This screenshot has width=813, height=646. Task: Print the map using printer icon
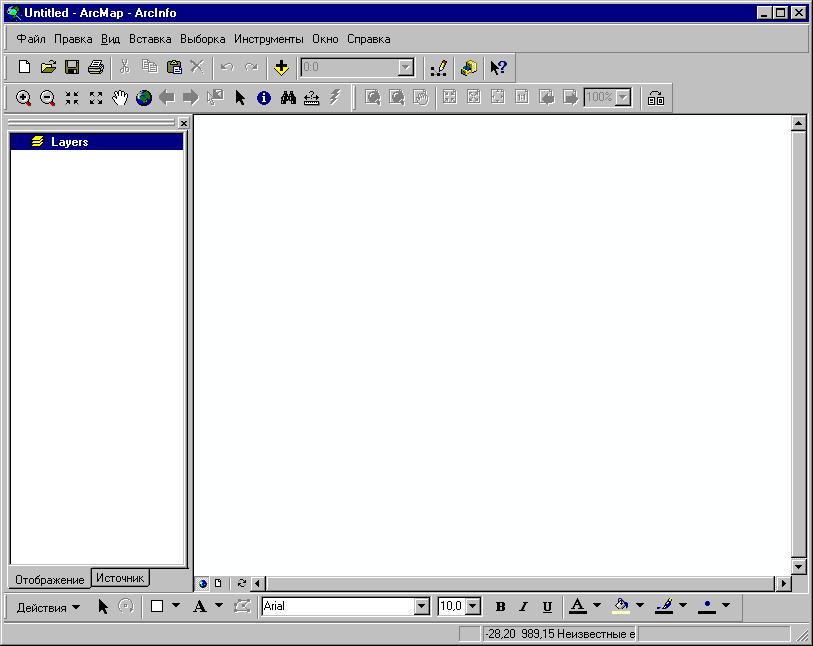(x=96, y=67)
